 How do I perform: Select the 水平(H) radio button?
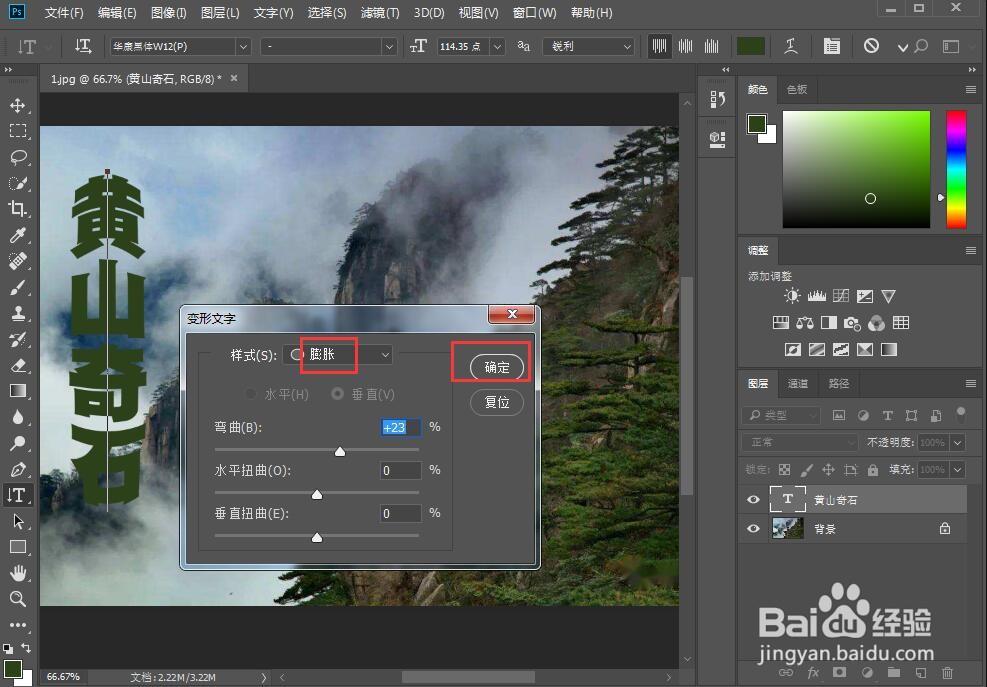click(251, 394)
